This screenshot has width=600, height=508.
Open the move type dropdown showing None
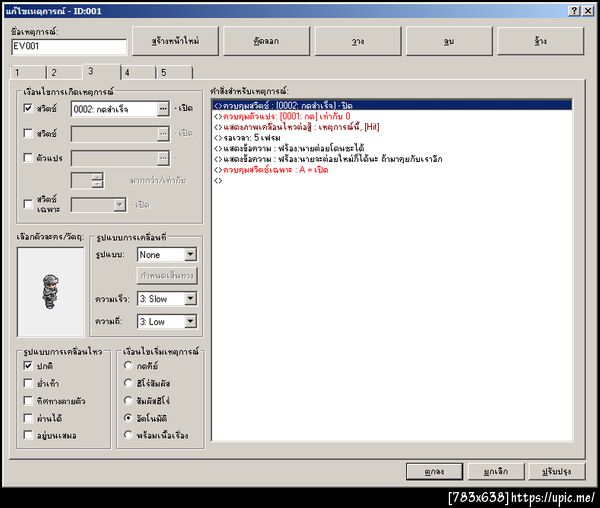(190, 254)
